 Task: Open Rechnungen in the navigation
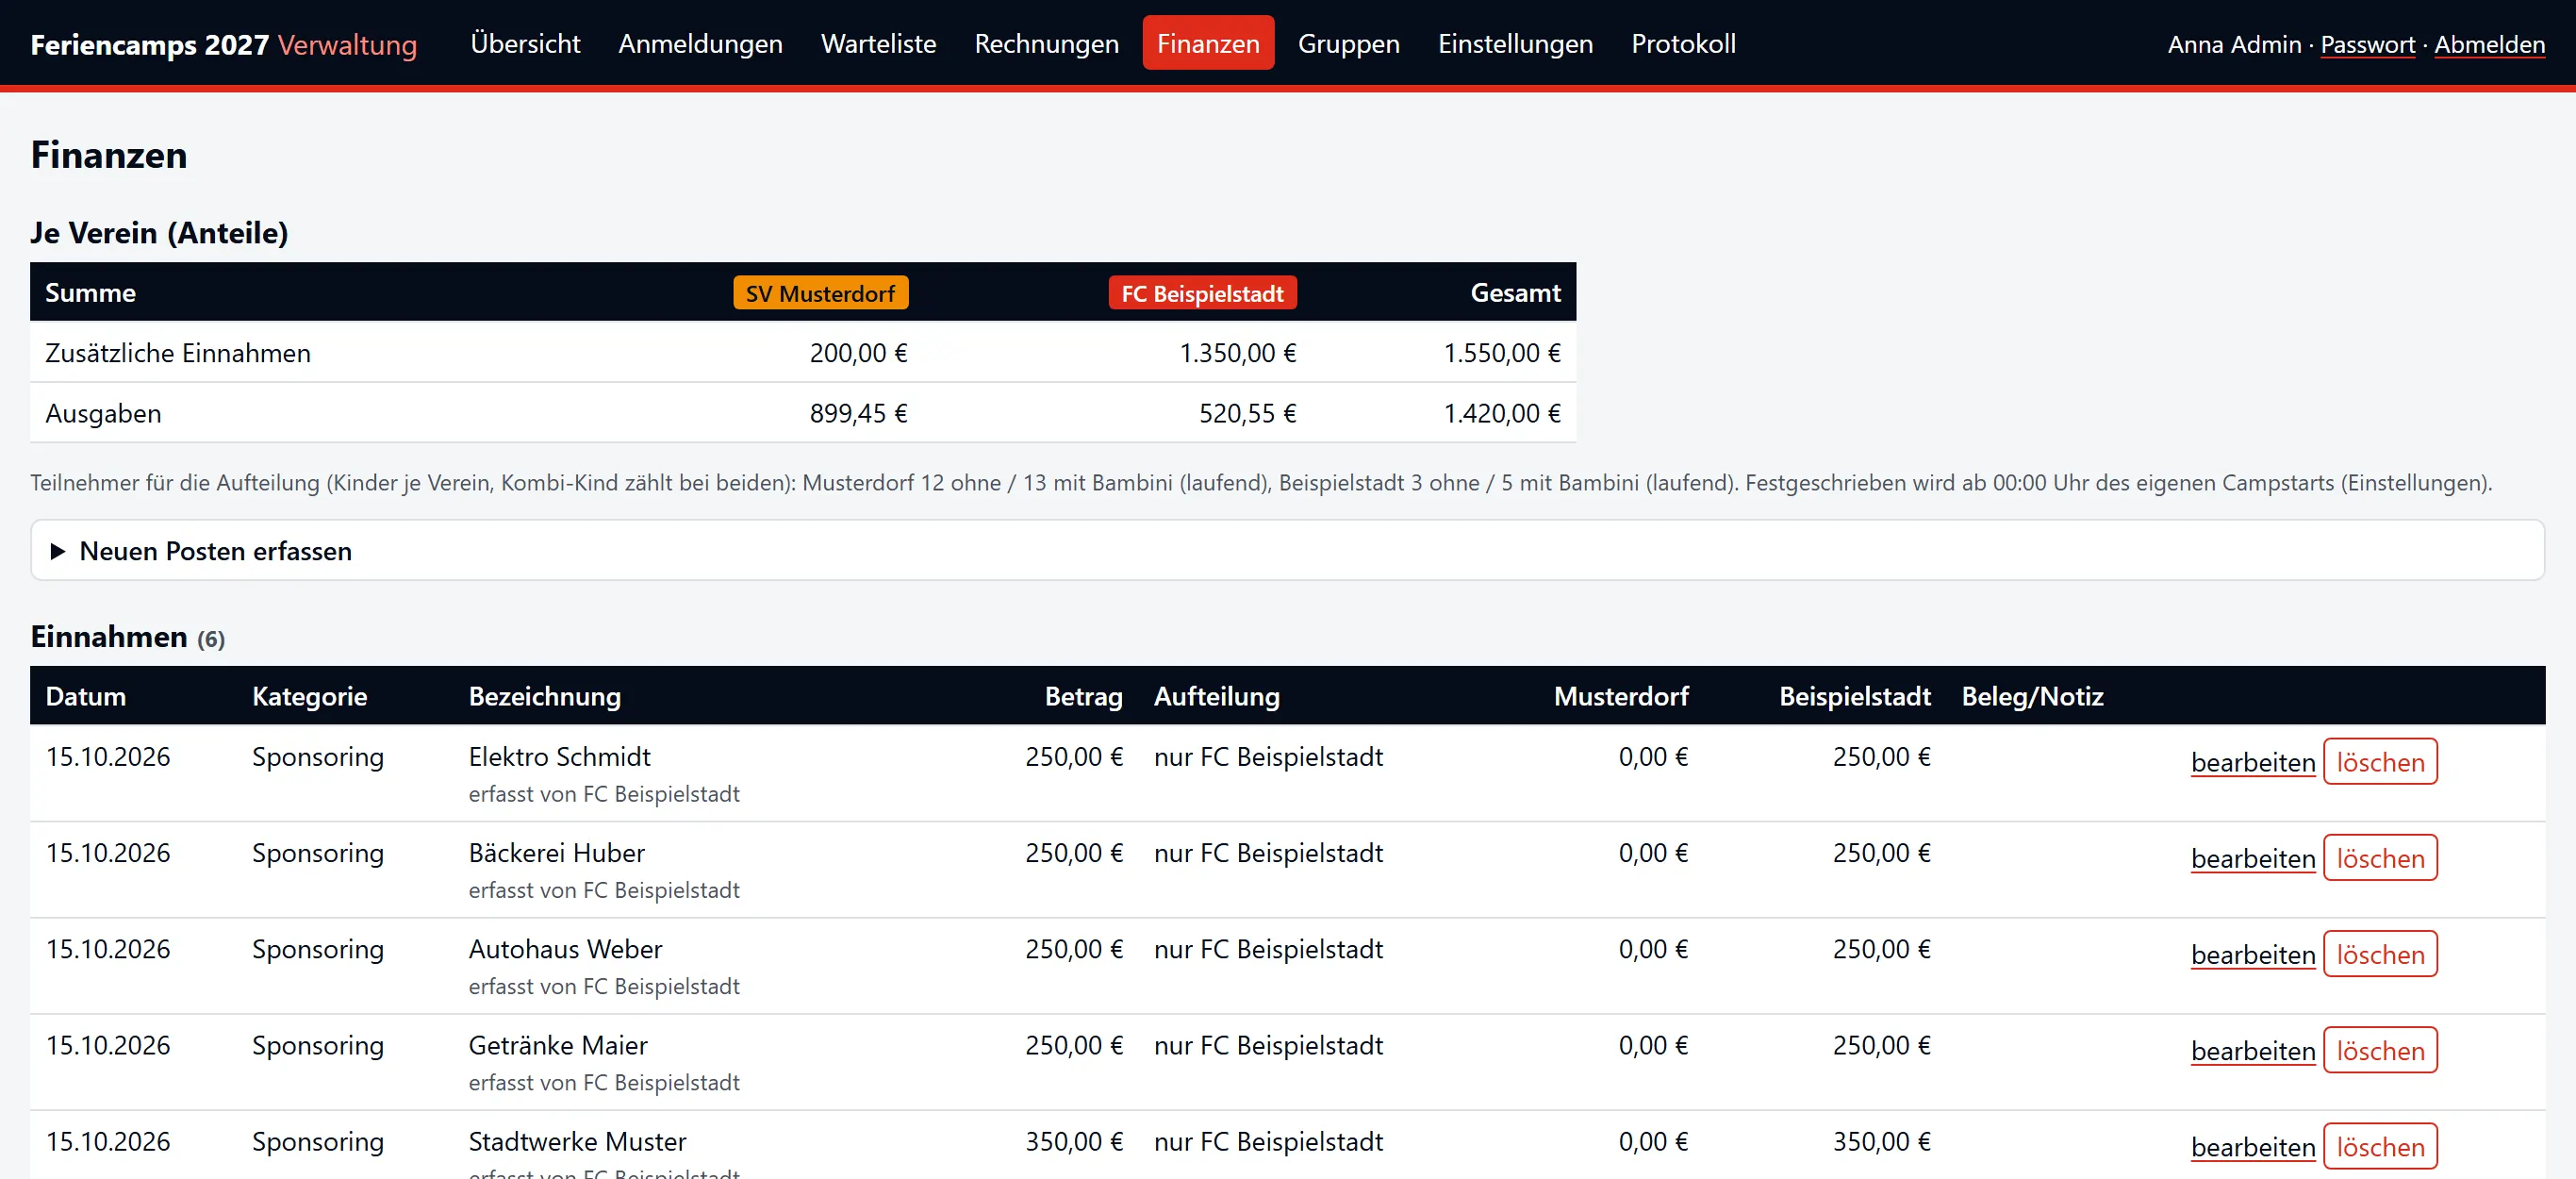click(x=1046, y=43)
